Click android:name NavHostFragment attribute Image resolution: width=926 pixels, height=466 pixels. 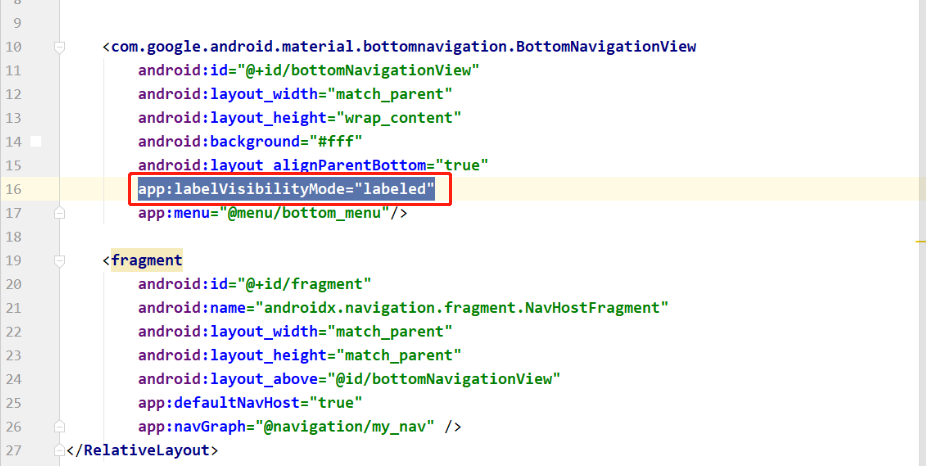point(403,308)
